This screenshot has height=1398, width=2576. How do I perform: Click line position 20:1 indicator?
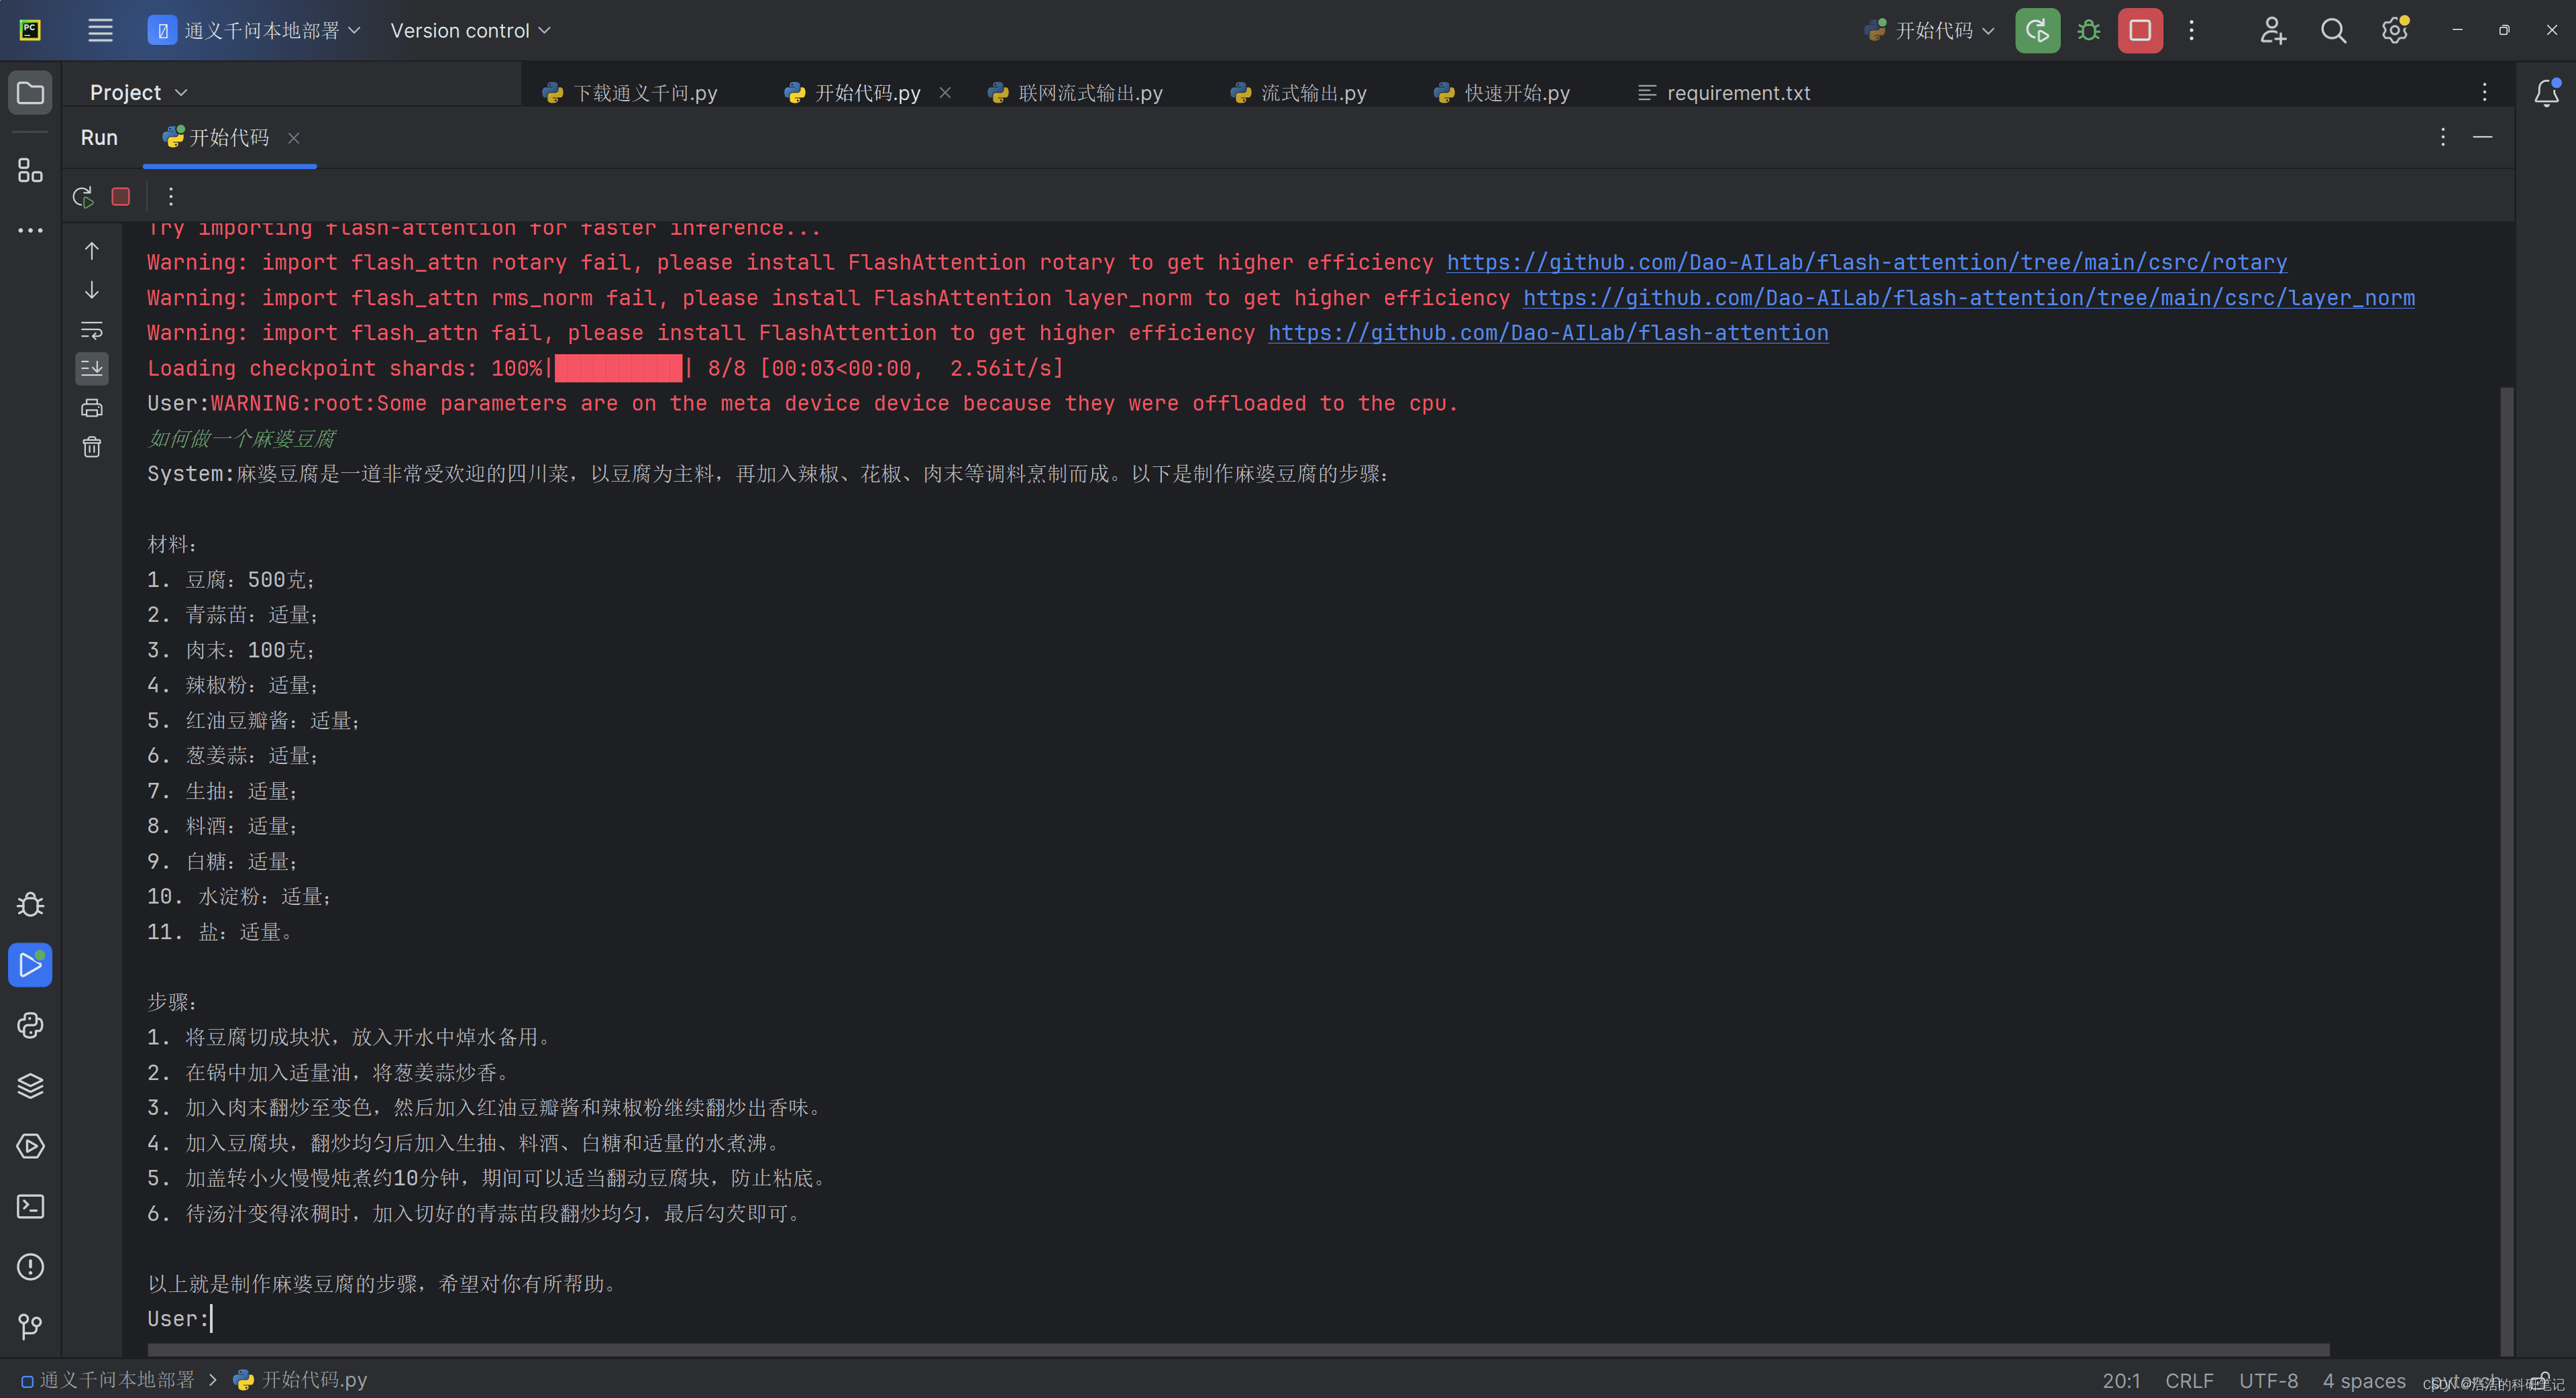pyautogui.click(x=2121, y=1380)
